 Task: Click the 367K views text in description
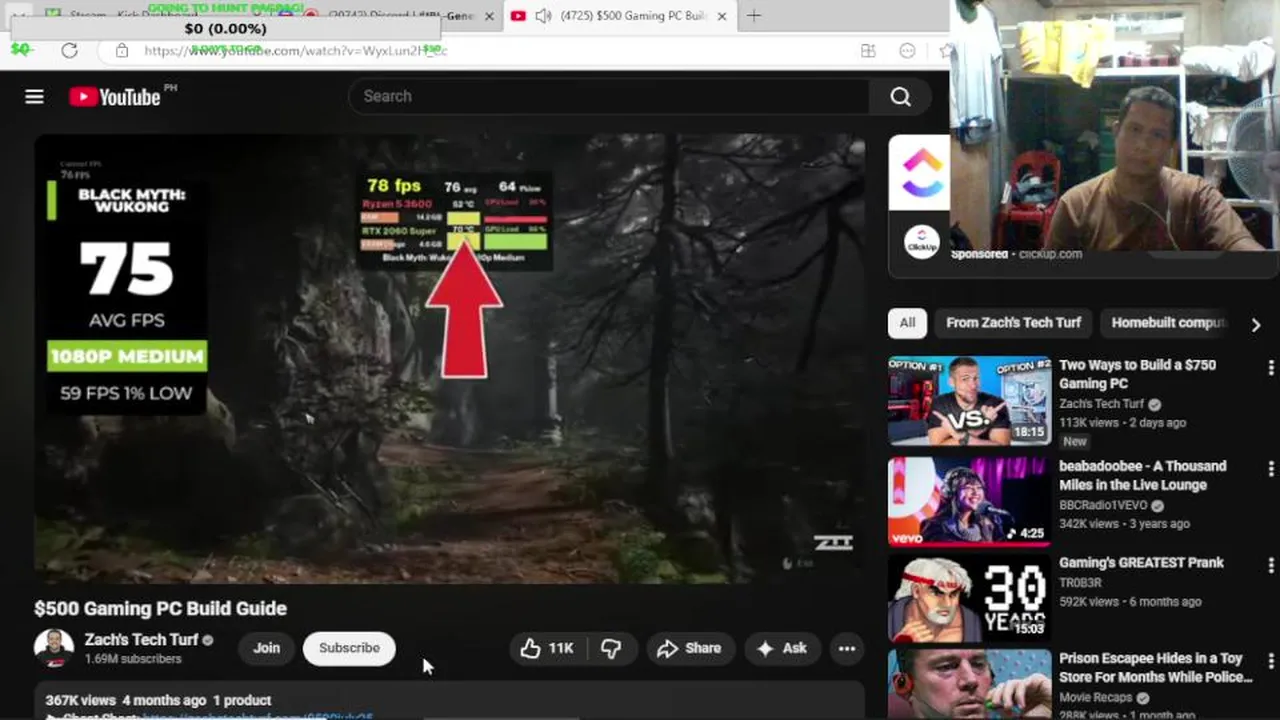click(x=80, y=700)
